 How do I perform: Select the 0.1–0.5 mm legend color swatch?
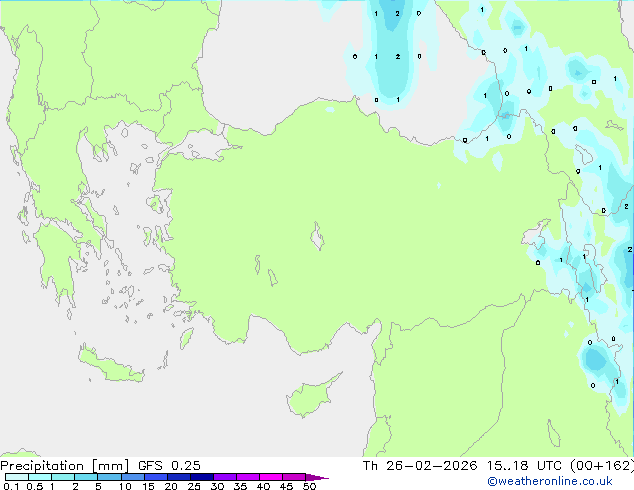(17, 477)
